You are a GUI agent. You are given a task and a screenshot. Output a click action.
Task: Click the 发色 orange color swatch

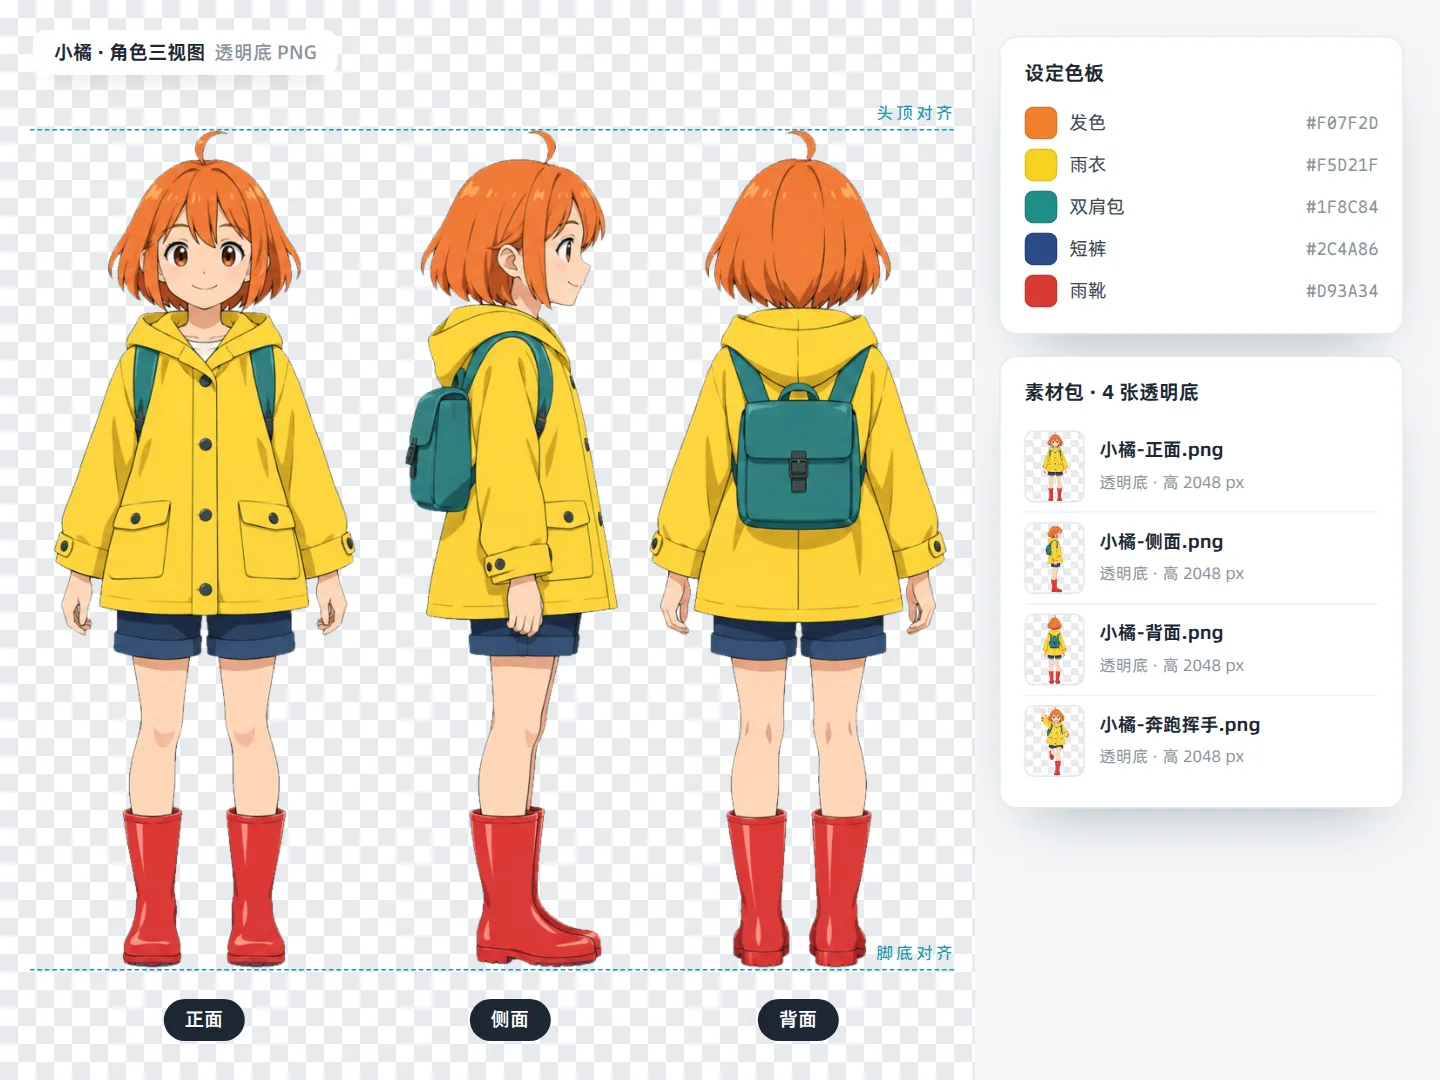click(x=1041, y=123)
